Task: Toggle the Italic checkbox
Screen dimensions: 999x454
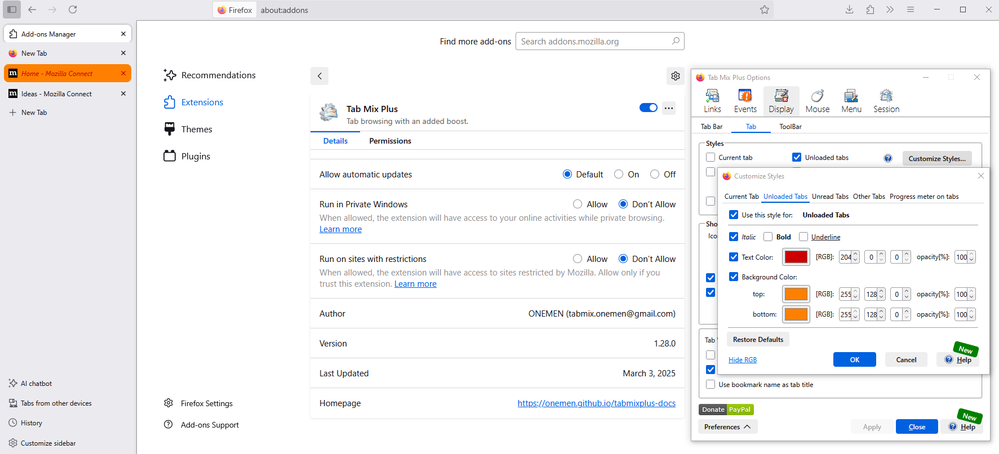Action: coord(733,237)
